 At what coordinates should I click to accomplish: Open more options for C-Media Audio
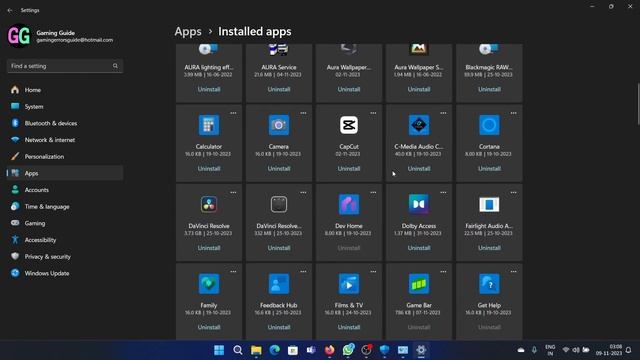coord(443,113)
